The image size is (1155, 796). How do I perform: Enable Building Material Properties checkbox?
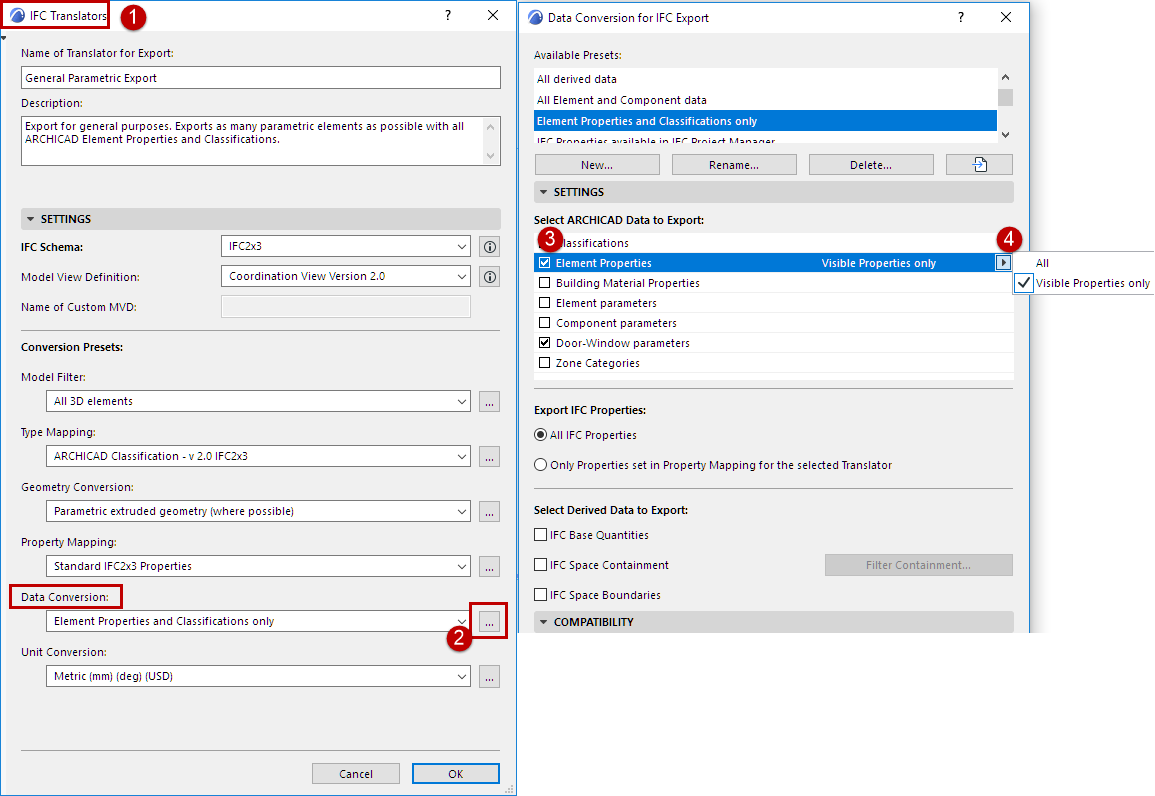(544, 283)
